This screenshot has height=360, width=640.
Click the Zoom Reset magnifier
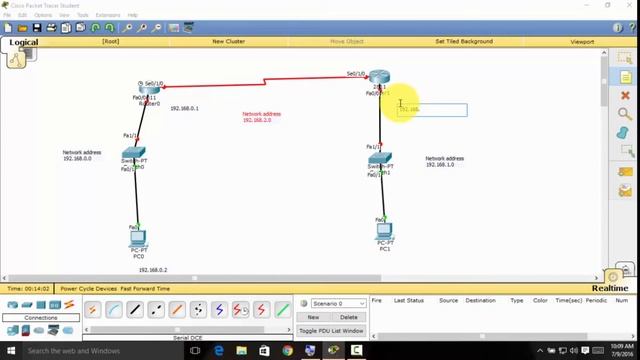pos(142,28)
